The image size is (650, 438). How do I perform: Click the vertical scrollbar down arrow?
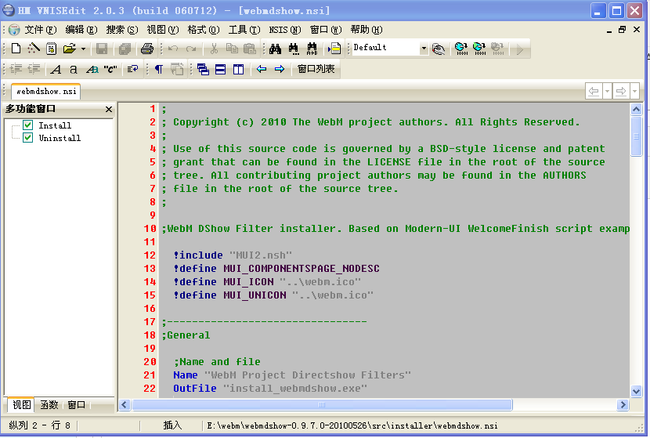click(x=636, y=391)
